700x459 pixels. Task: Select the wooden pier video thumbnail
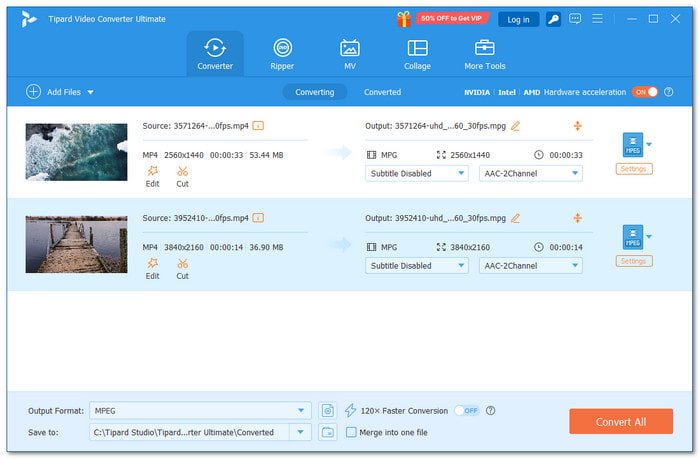pos(76,245)
